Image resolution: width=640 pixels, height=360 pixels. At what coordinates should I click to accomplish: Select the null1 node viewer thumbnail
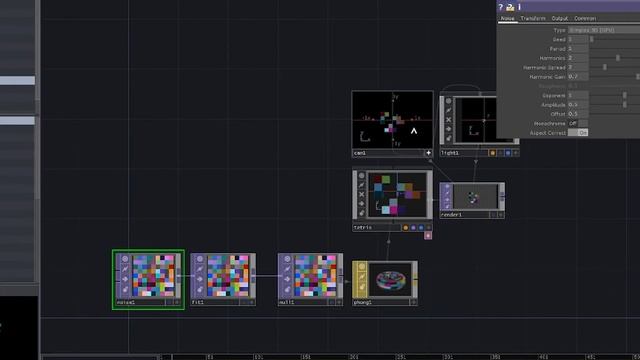point(315,276)
